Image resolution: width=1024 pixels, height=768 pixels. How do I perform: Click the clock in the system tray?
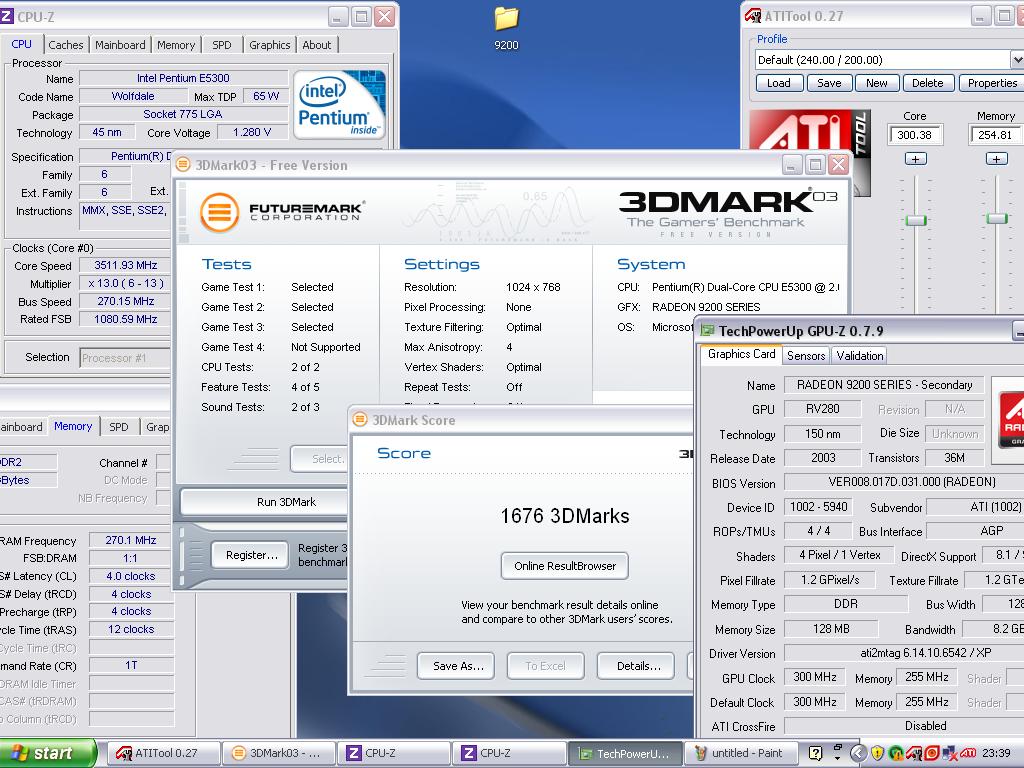tap(997, 753)
